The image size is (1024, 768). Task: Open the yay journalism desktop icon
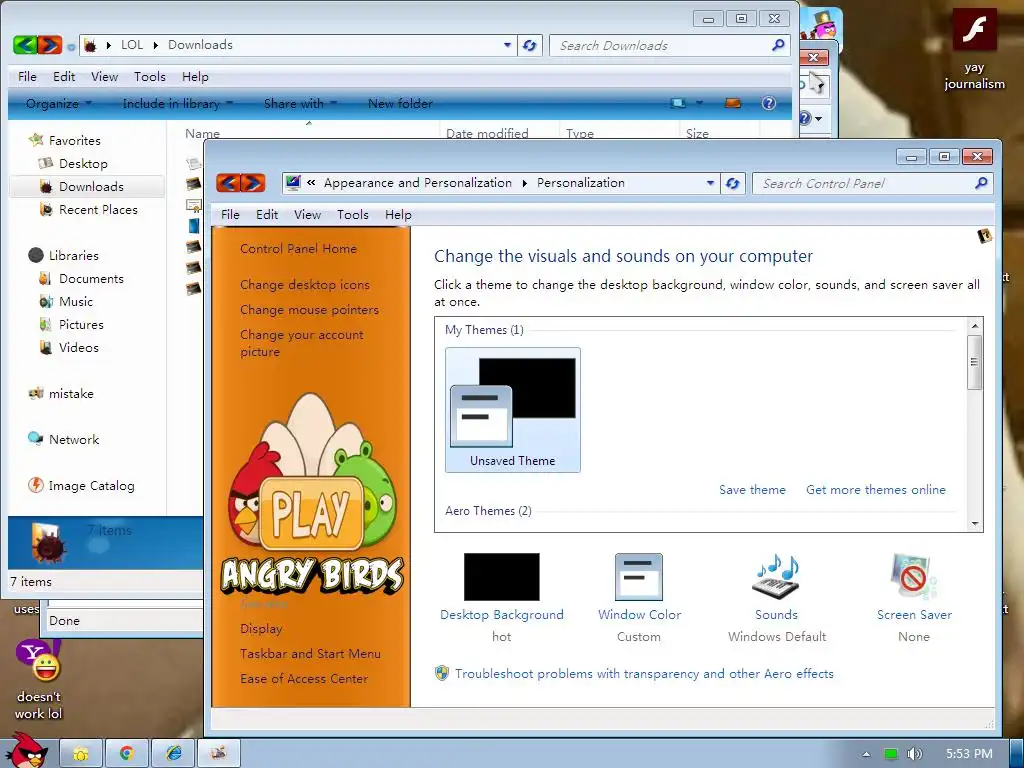[974, 49]
